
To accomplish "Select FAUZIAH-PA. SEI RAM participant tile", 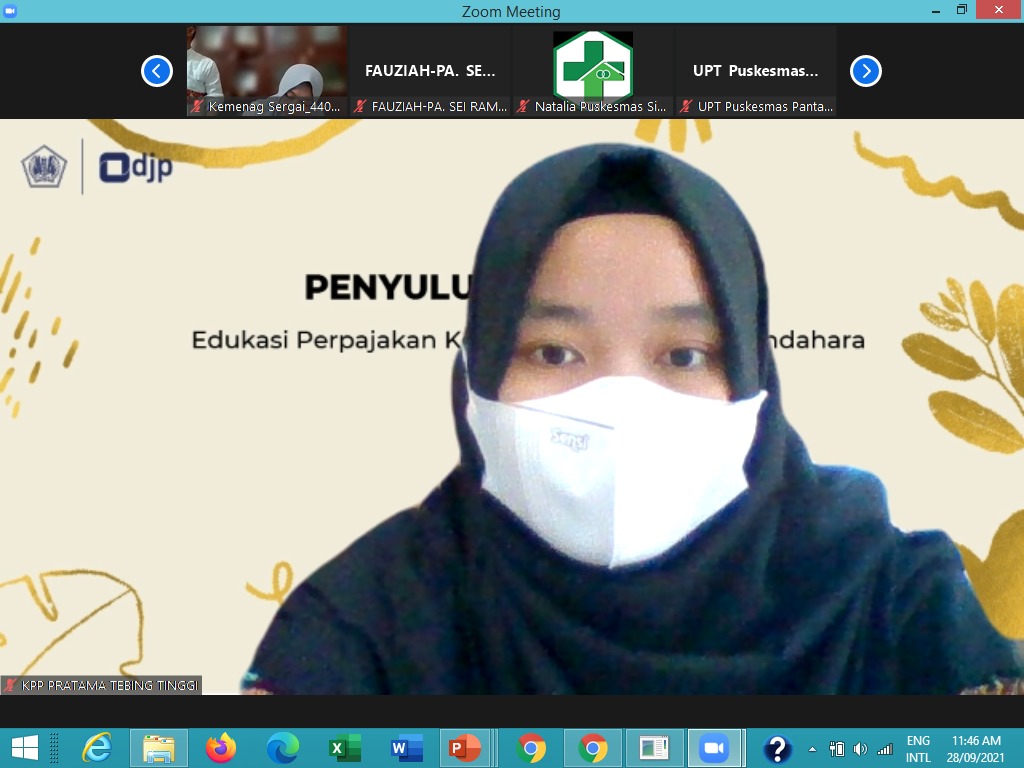I will coord(430,71).
